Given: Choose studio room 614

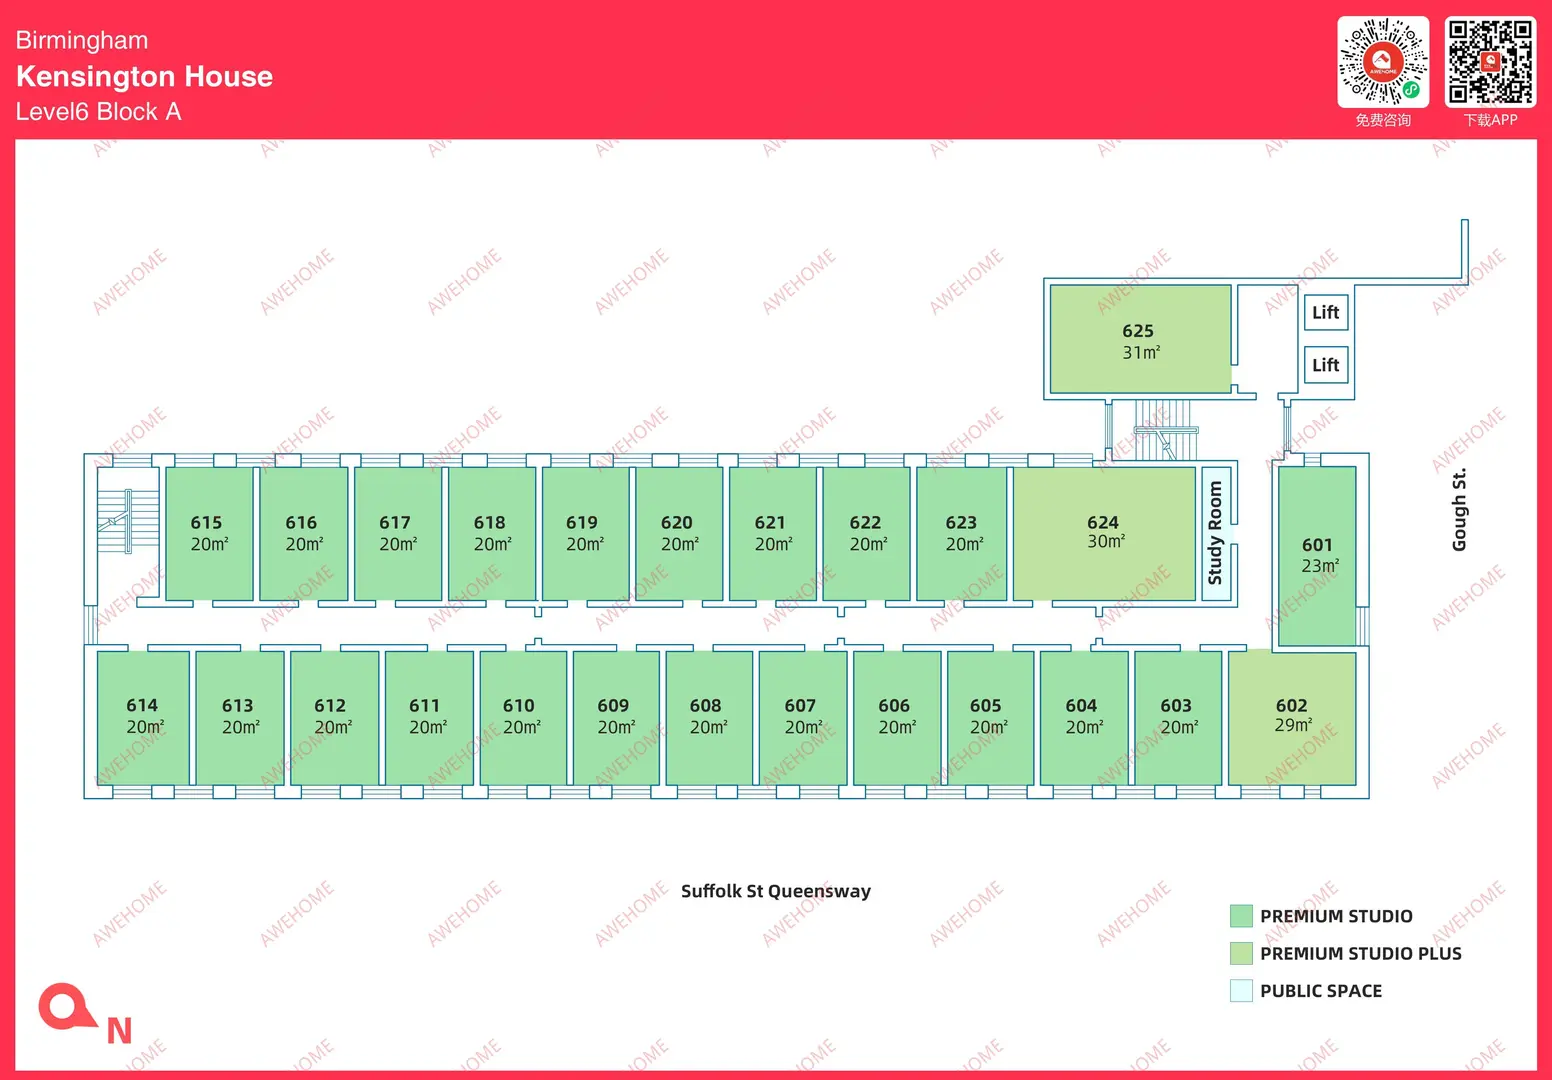Looking at the screenshot, I should tap(143, 716).
